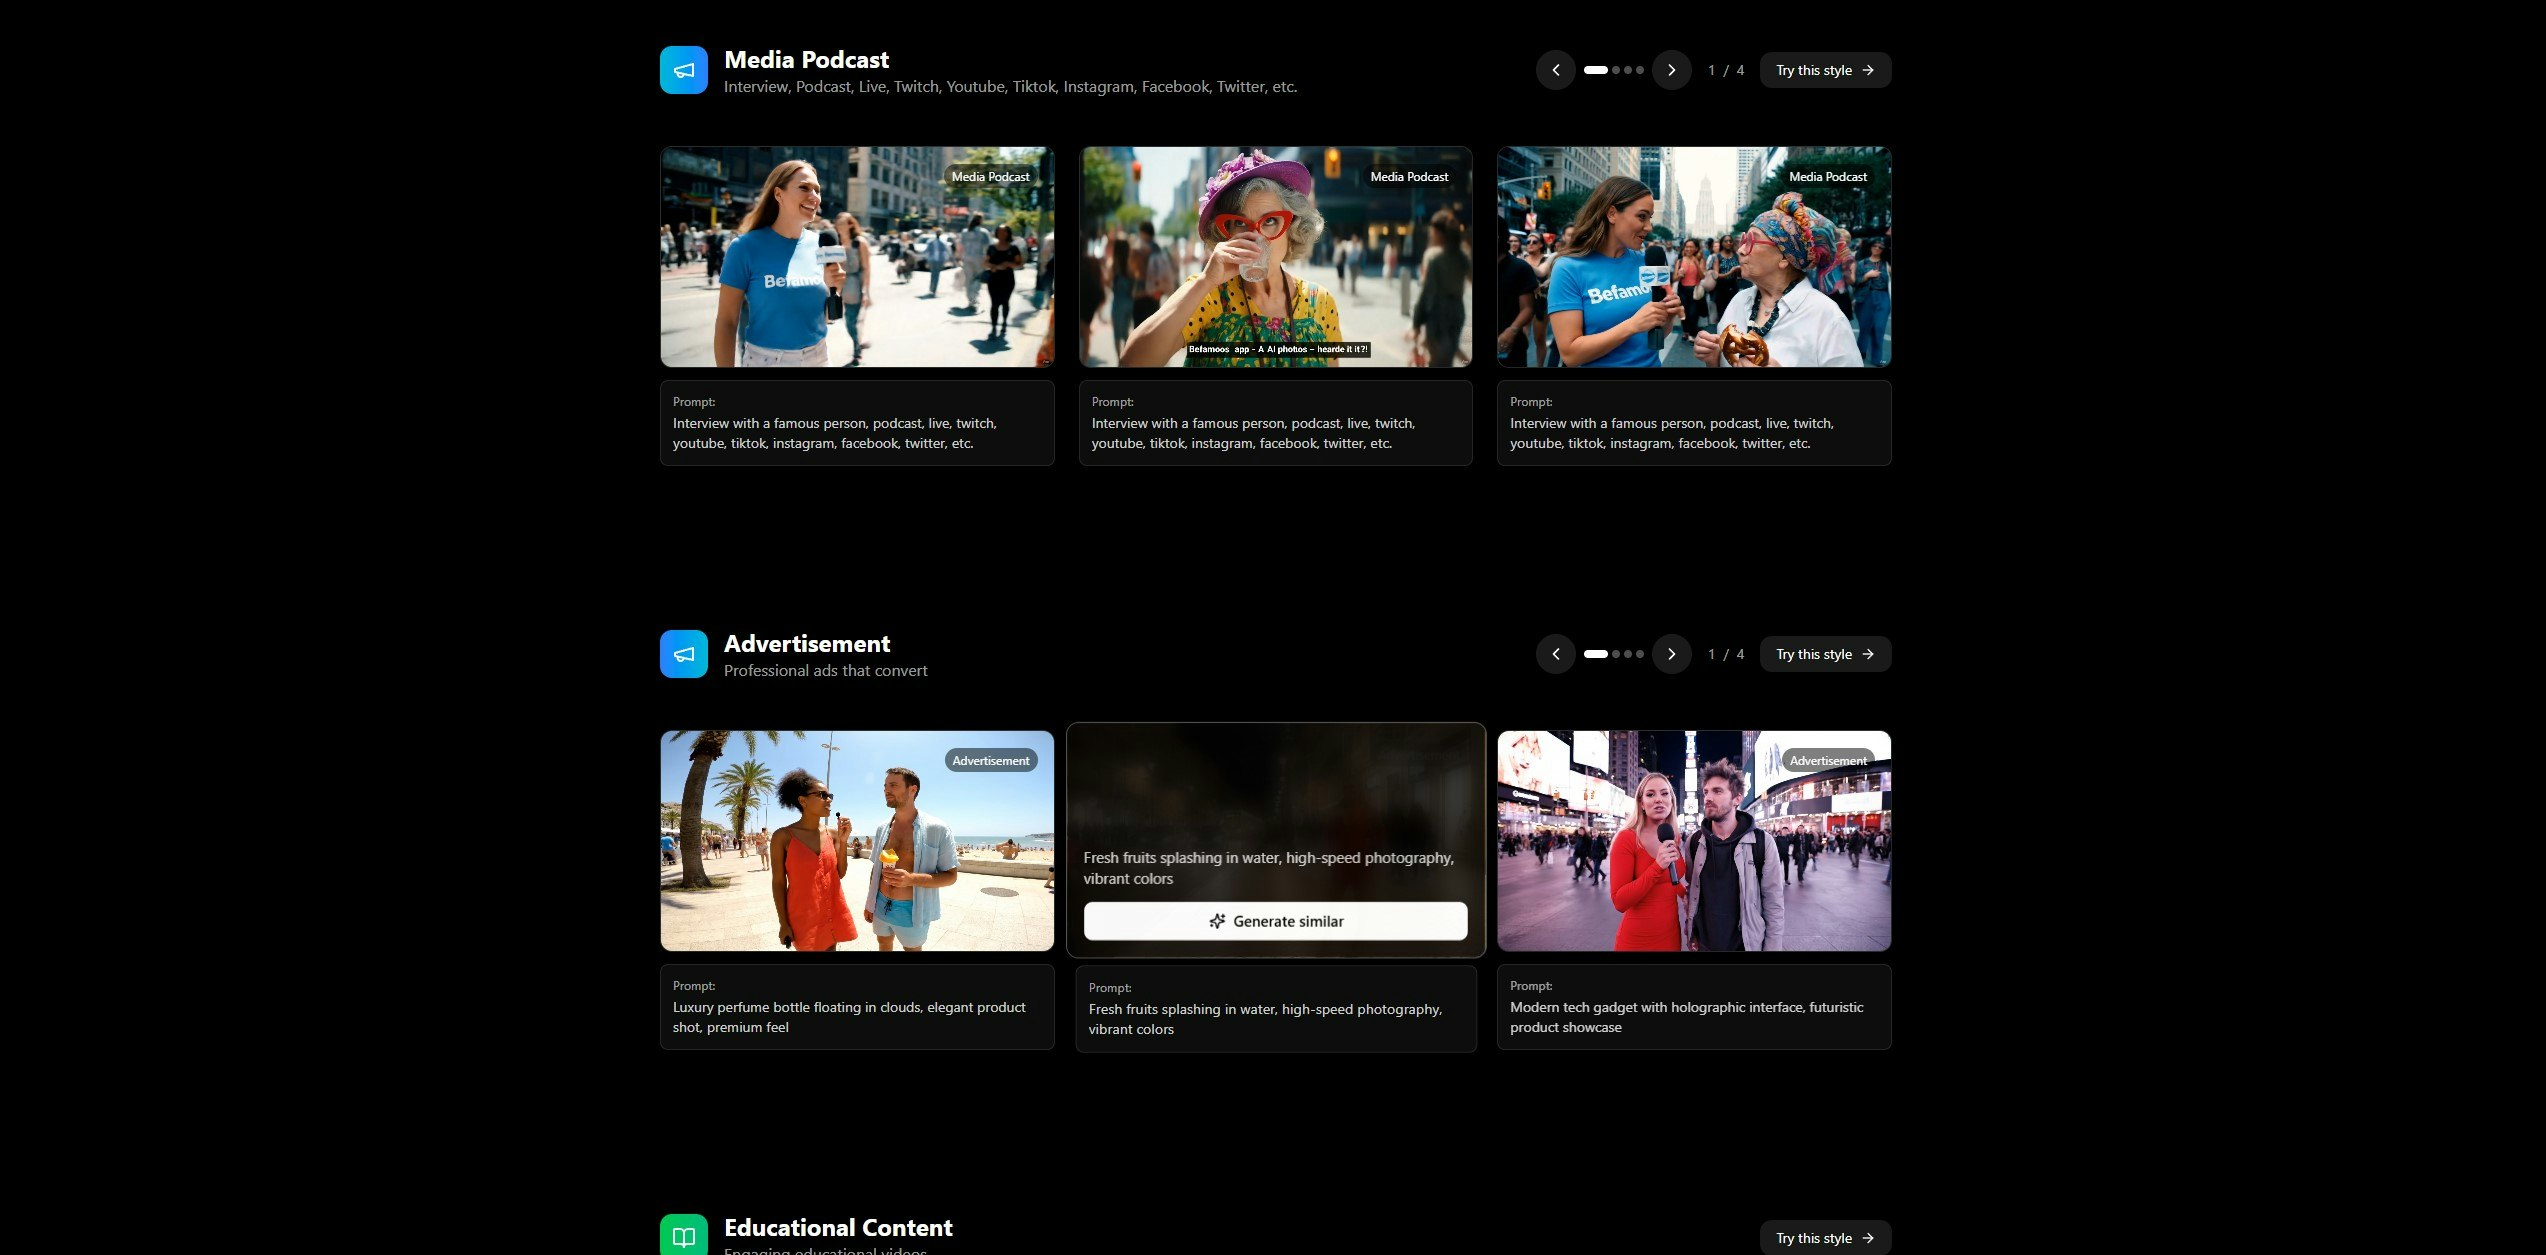
Task: Select the active pagination dash in Media Podcast
Action: 1596,70
